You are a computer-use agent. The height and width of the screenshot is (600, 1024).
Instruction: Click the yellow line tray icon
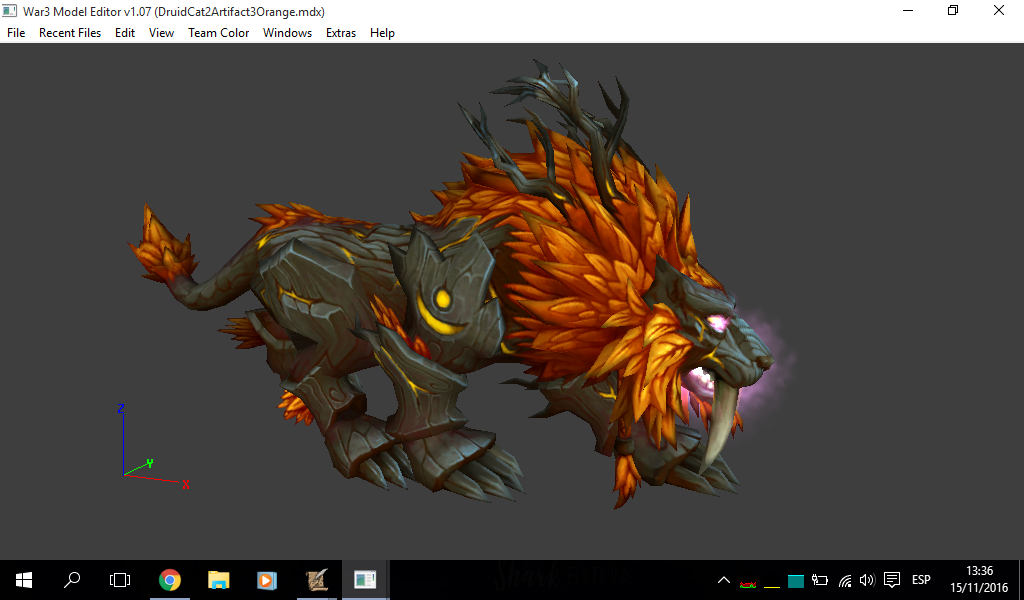772,585
